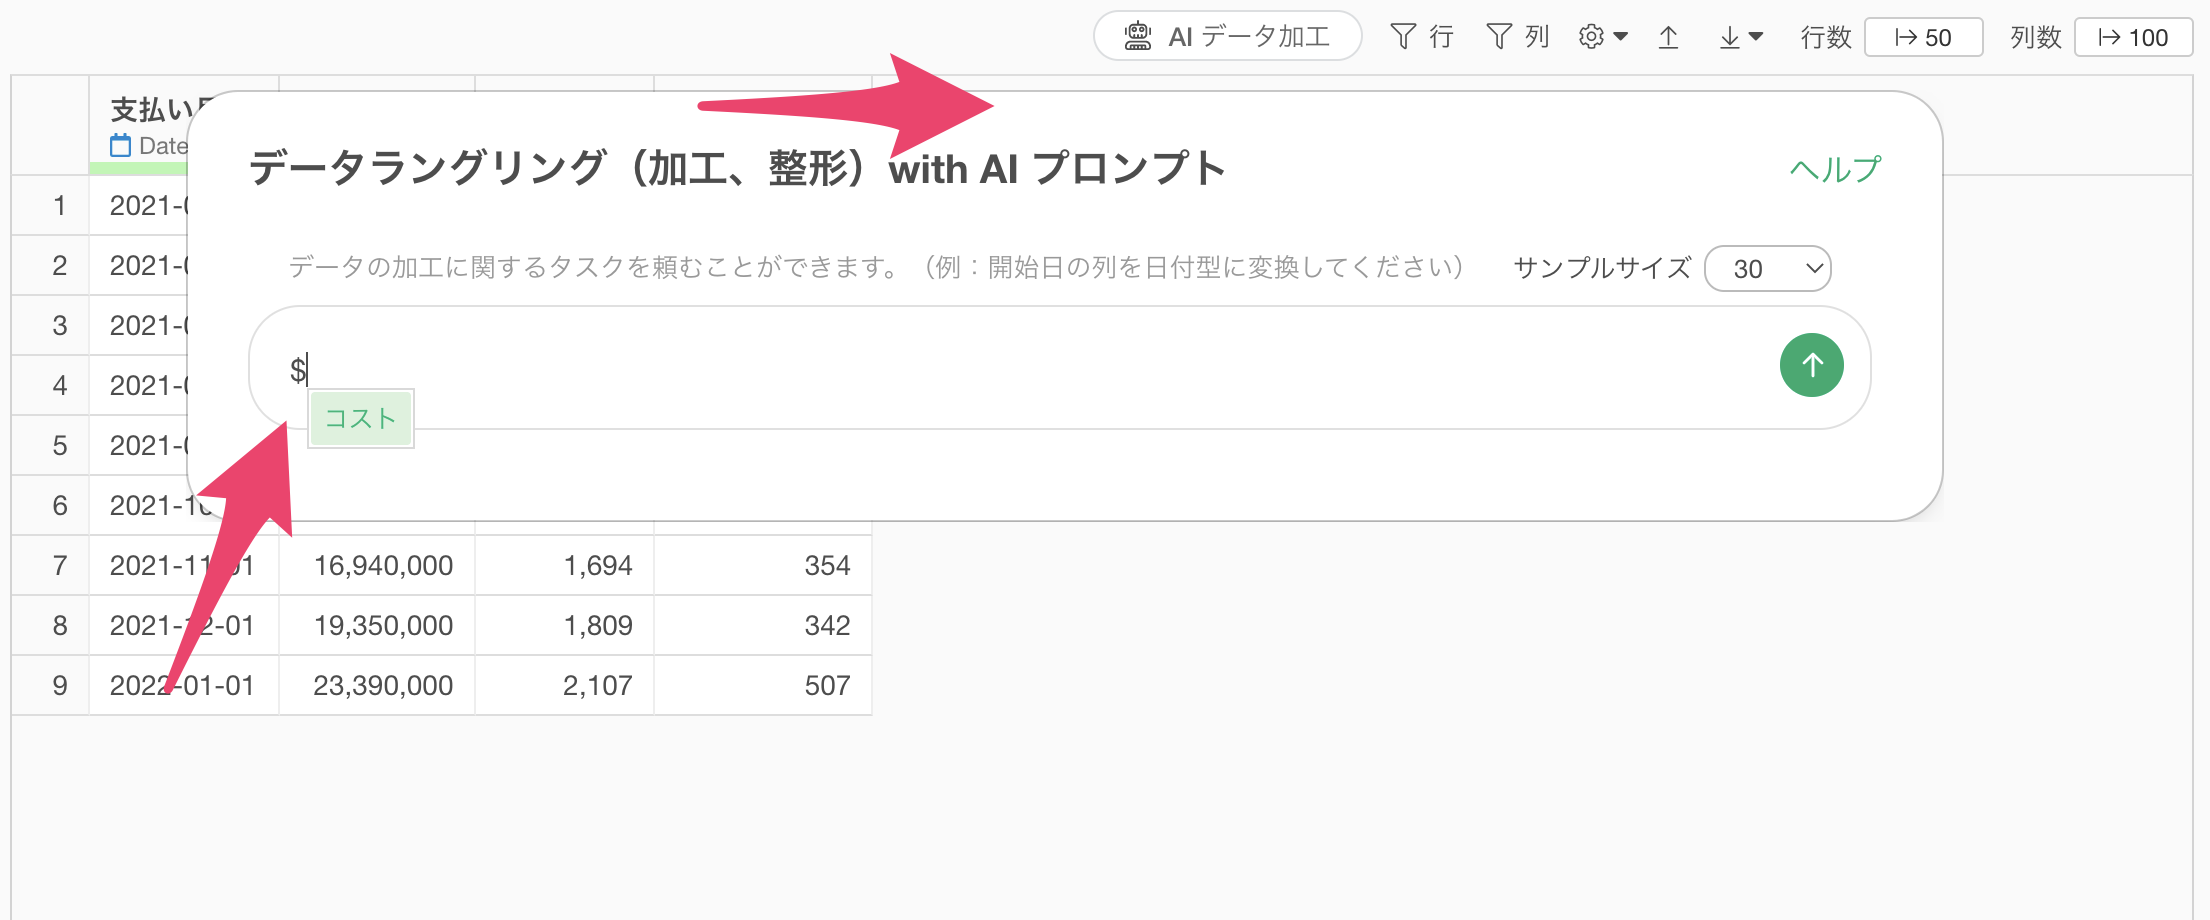Screen dimensions: 2210x920
Task: Open the download arrow dropdown
Action: pyautogui.click(x=1741, y=37)
